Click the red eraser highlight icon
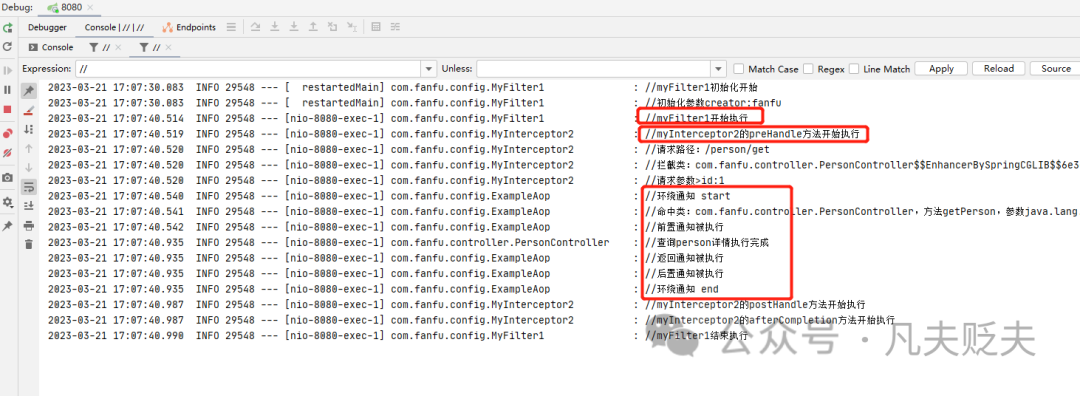Viewport: 1080px width, 396px height. click(x=28, y=110)
